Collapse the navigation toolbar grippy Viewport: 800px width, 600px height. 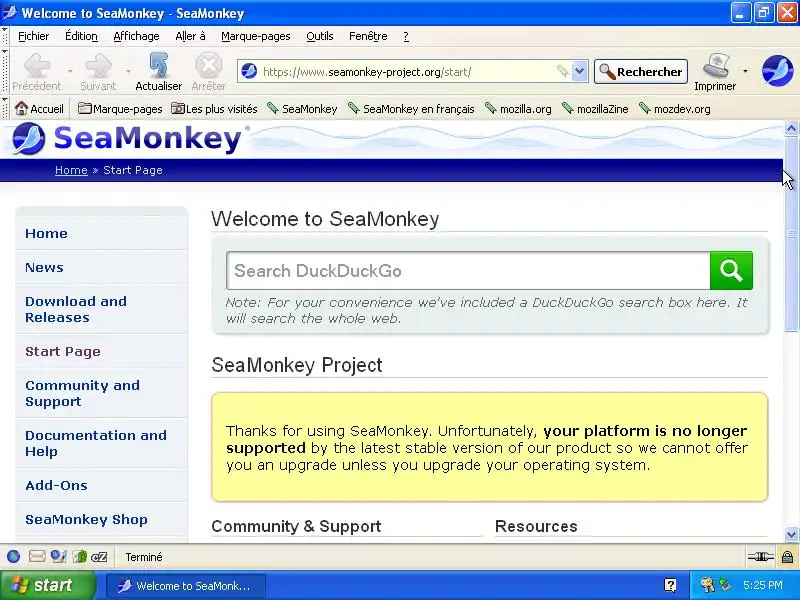pos(5,71)
